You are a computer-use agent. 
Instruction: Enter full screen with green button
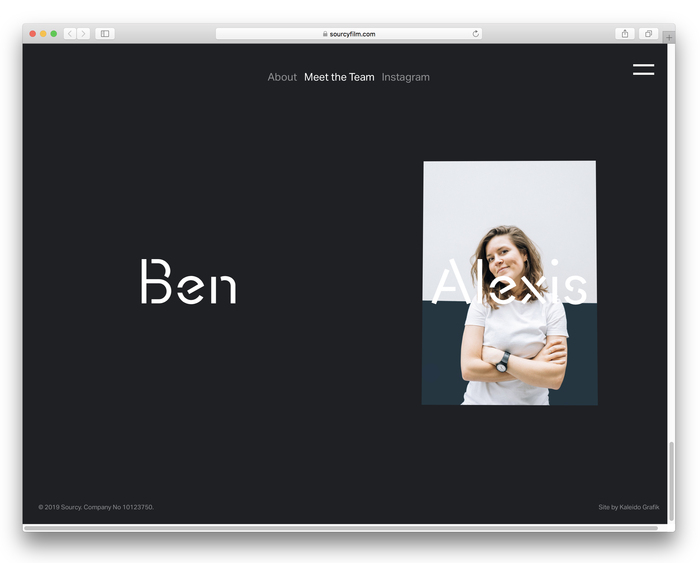[54, 34]
